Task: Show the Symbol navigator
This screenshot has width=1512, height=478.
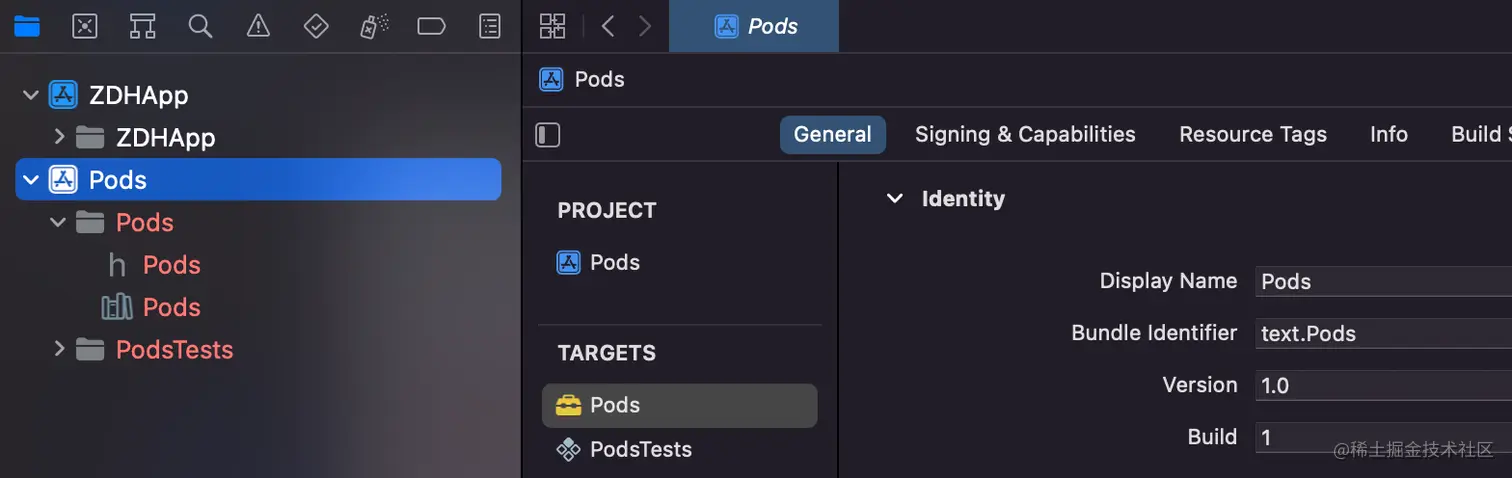Action: tap(143, 26)
